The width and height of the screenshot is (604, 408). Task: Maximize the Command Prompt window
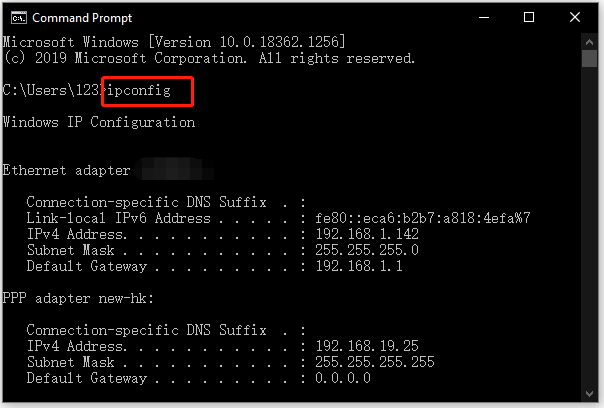pyautogui.click(x=529, y=17)
